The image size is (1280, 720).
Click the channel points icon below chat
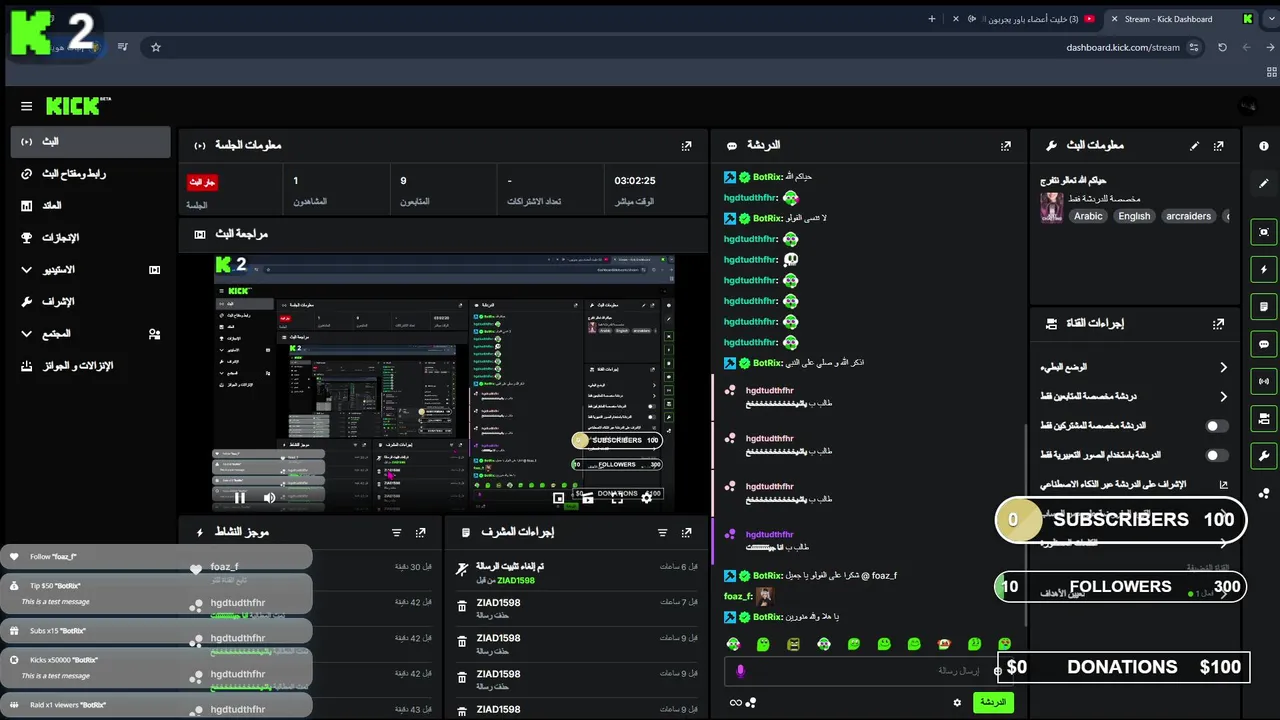coord(751,703)
